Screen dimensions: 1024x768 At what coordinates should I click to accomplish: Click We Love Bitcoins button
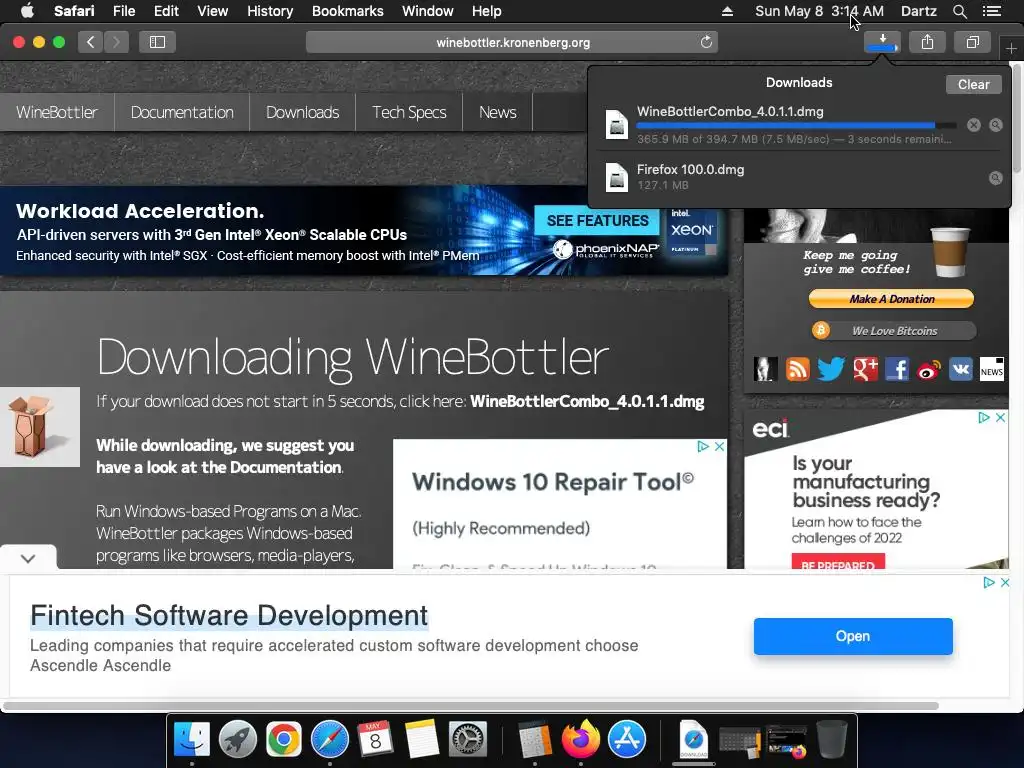894,330
